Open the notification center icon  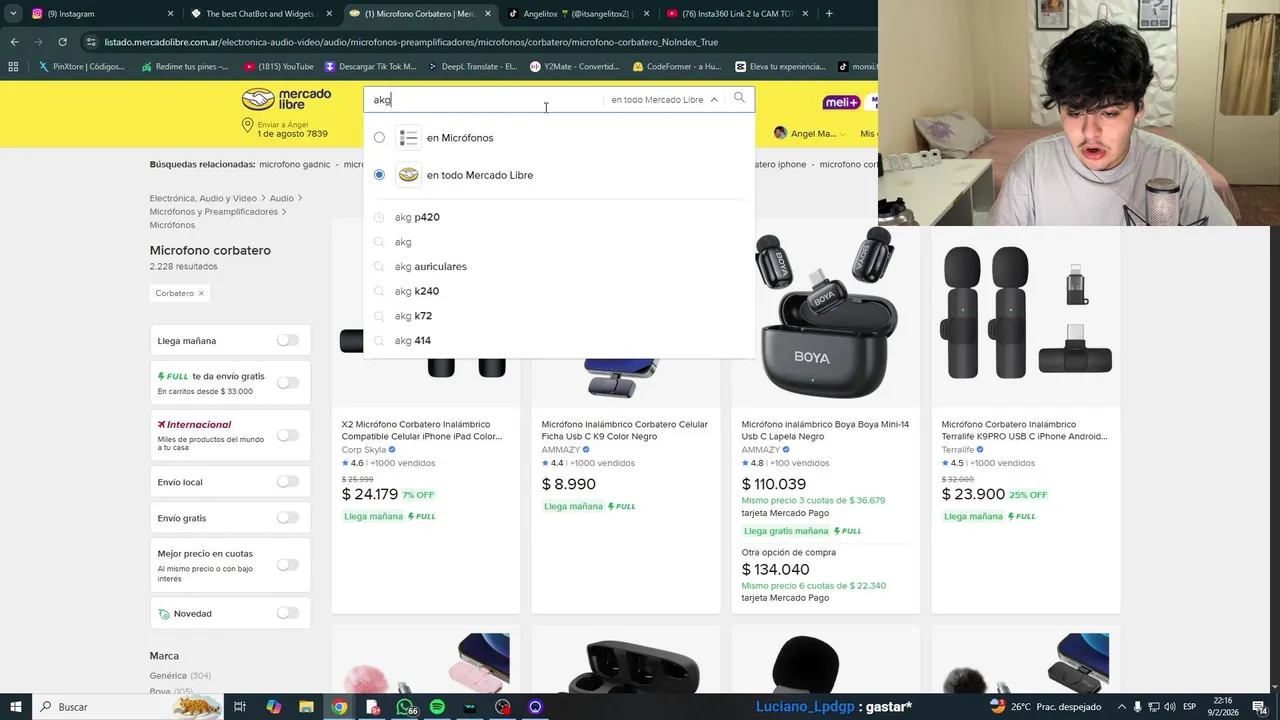[1259, 707]
